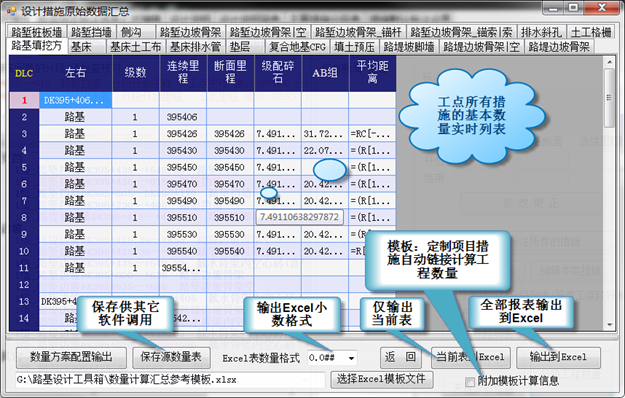Open the 基床土工布 tab
625x398 pixels.
[x=136, y=47]
